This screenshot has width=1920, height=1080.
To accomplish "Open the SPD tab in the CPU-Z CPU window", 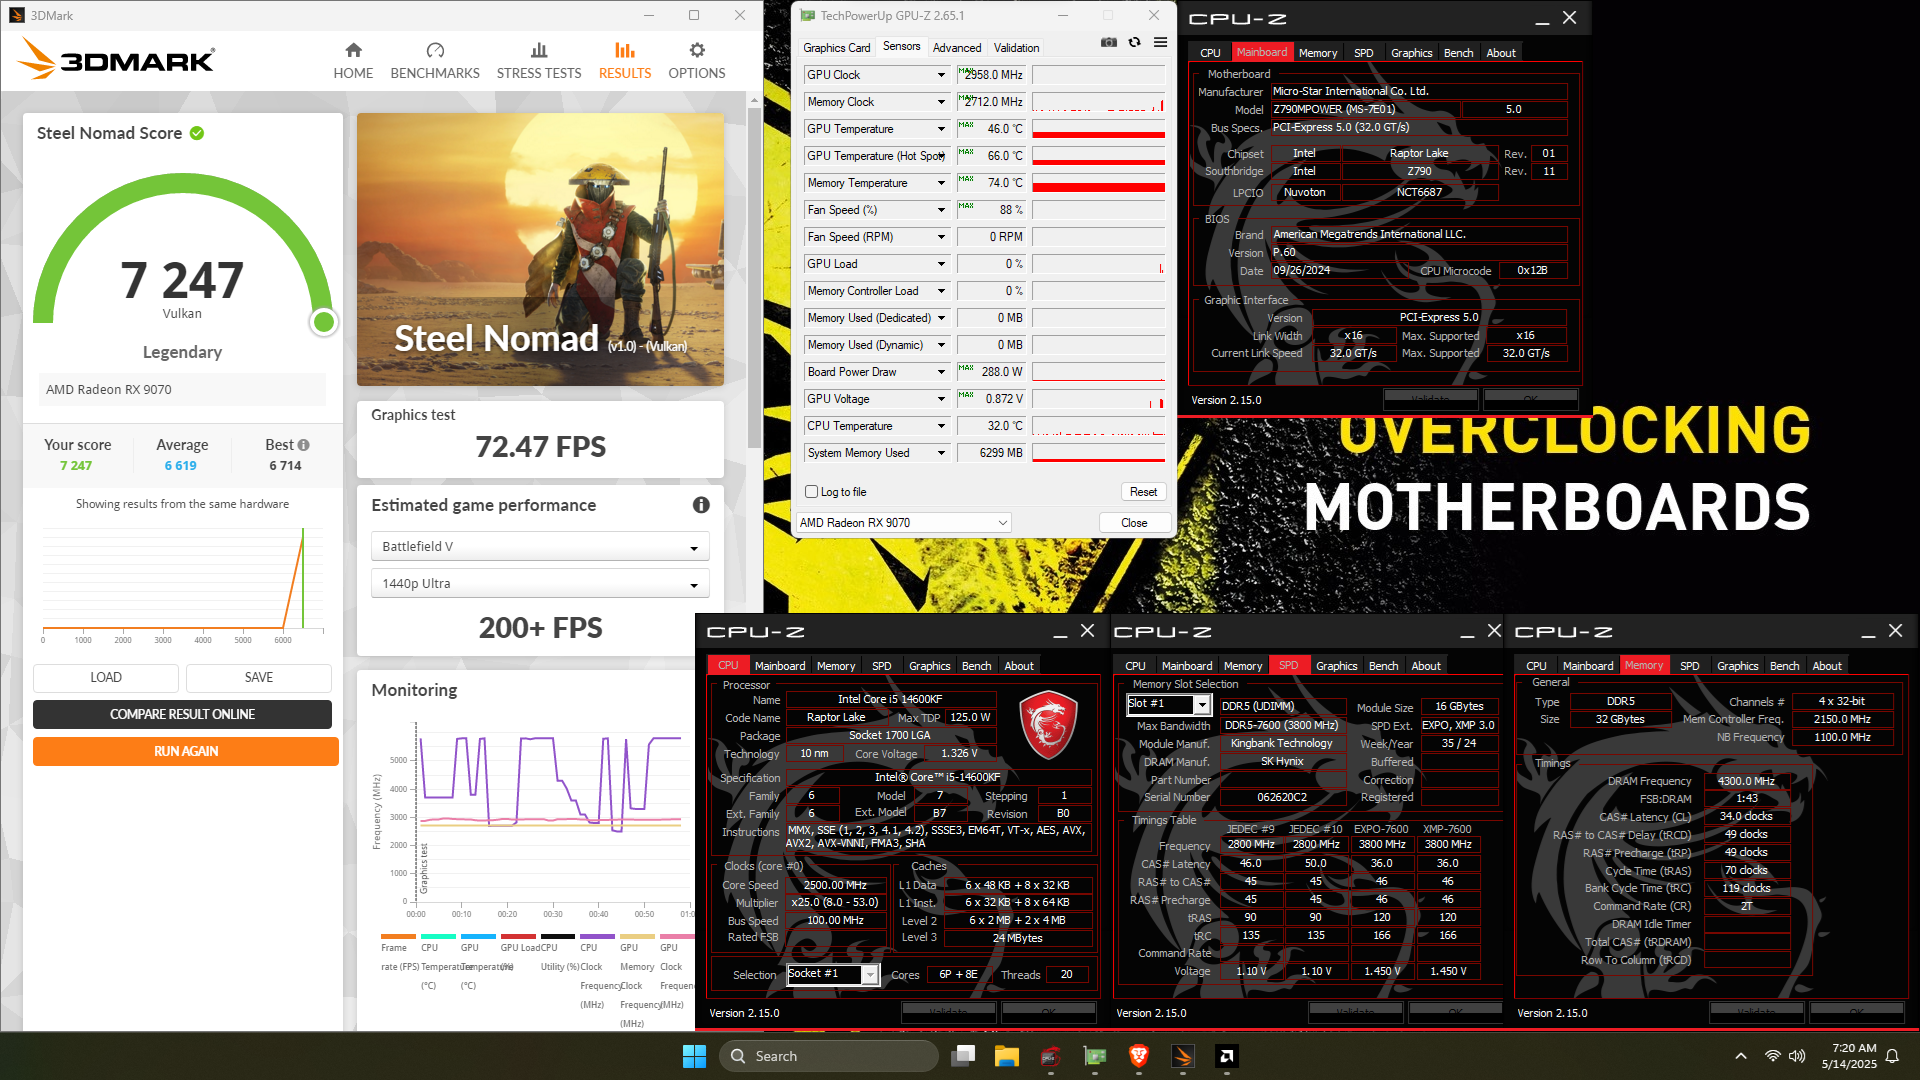I will tap(881, 666).
